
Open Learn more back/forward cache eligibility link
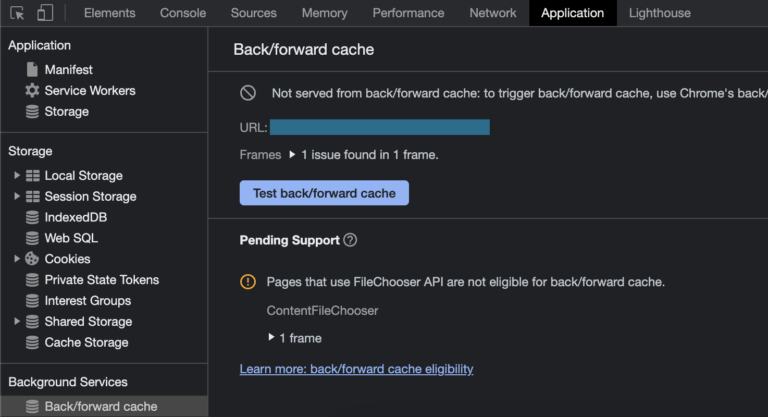click(356, 369)
